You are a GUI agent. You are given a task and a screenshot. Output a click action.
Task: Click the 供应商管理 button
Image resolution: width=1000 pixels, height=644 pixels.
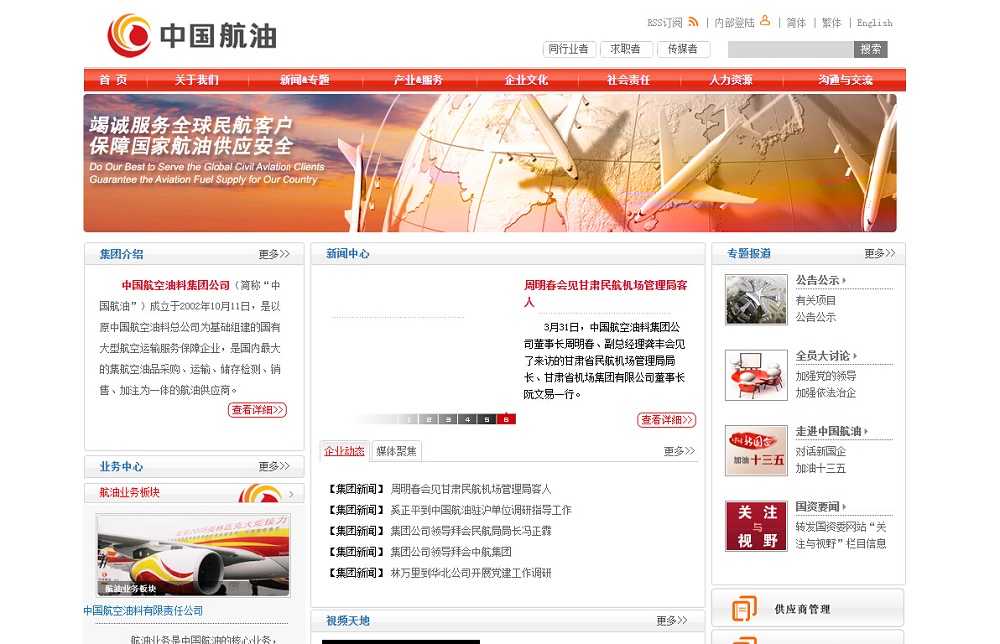[808, 608]
